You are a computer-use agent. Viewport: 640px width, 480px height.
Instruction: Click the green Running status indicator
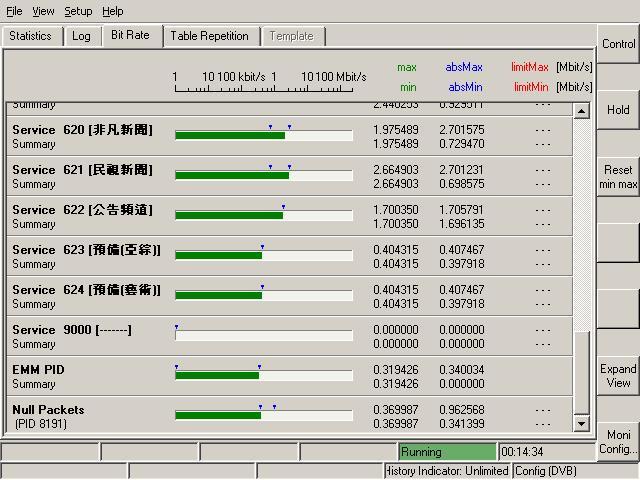tap(446, 452)
